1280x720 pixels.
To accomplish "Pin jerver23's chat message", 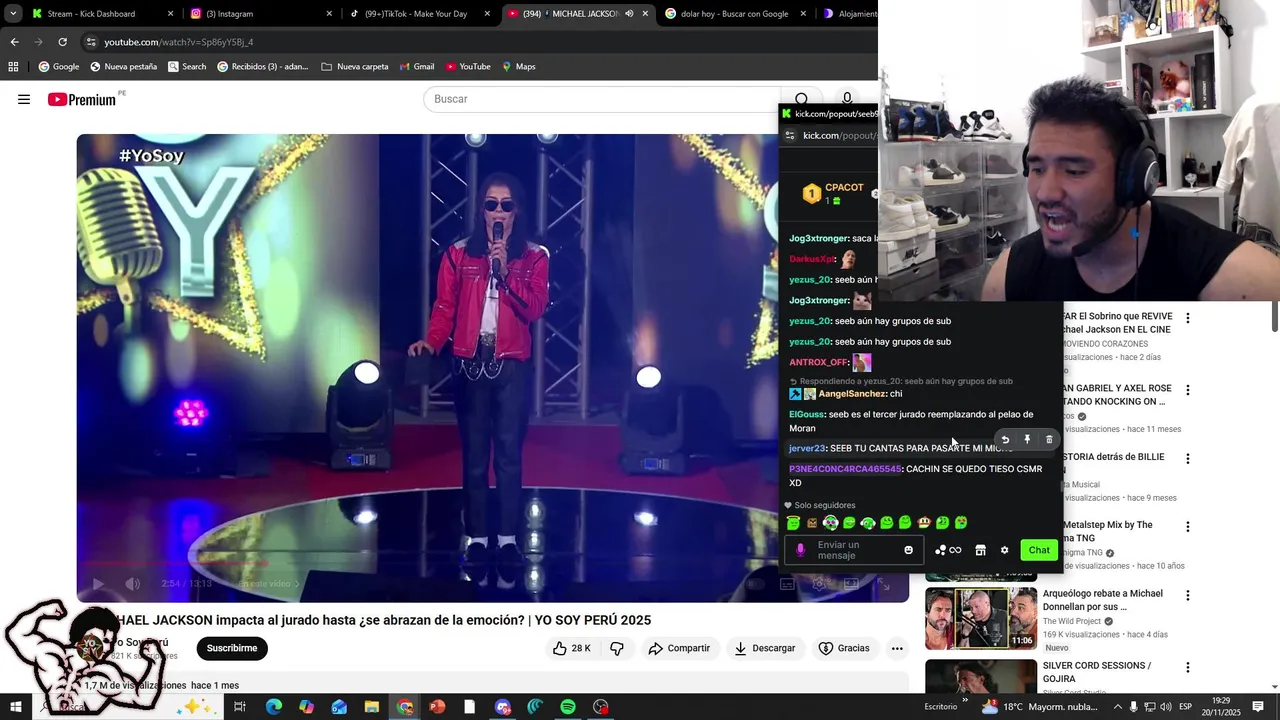I will coord(1027,440).
